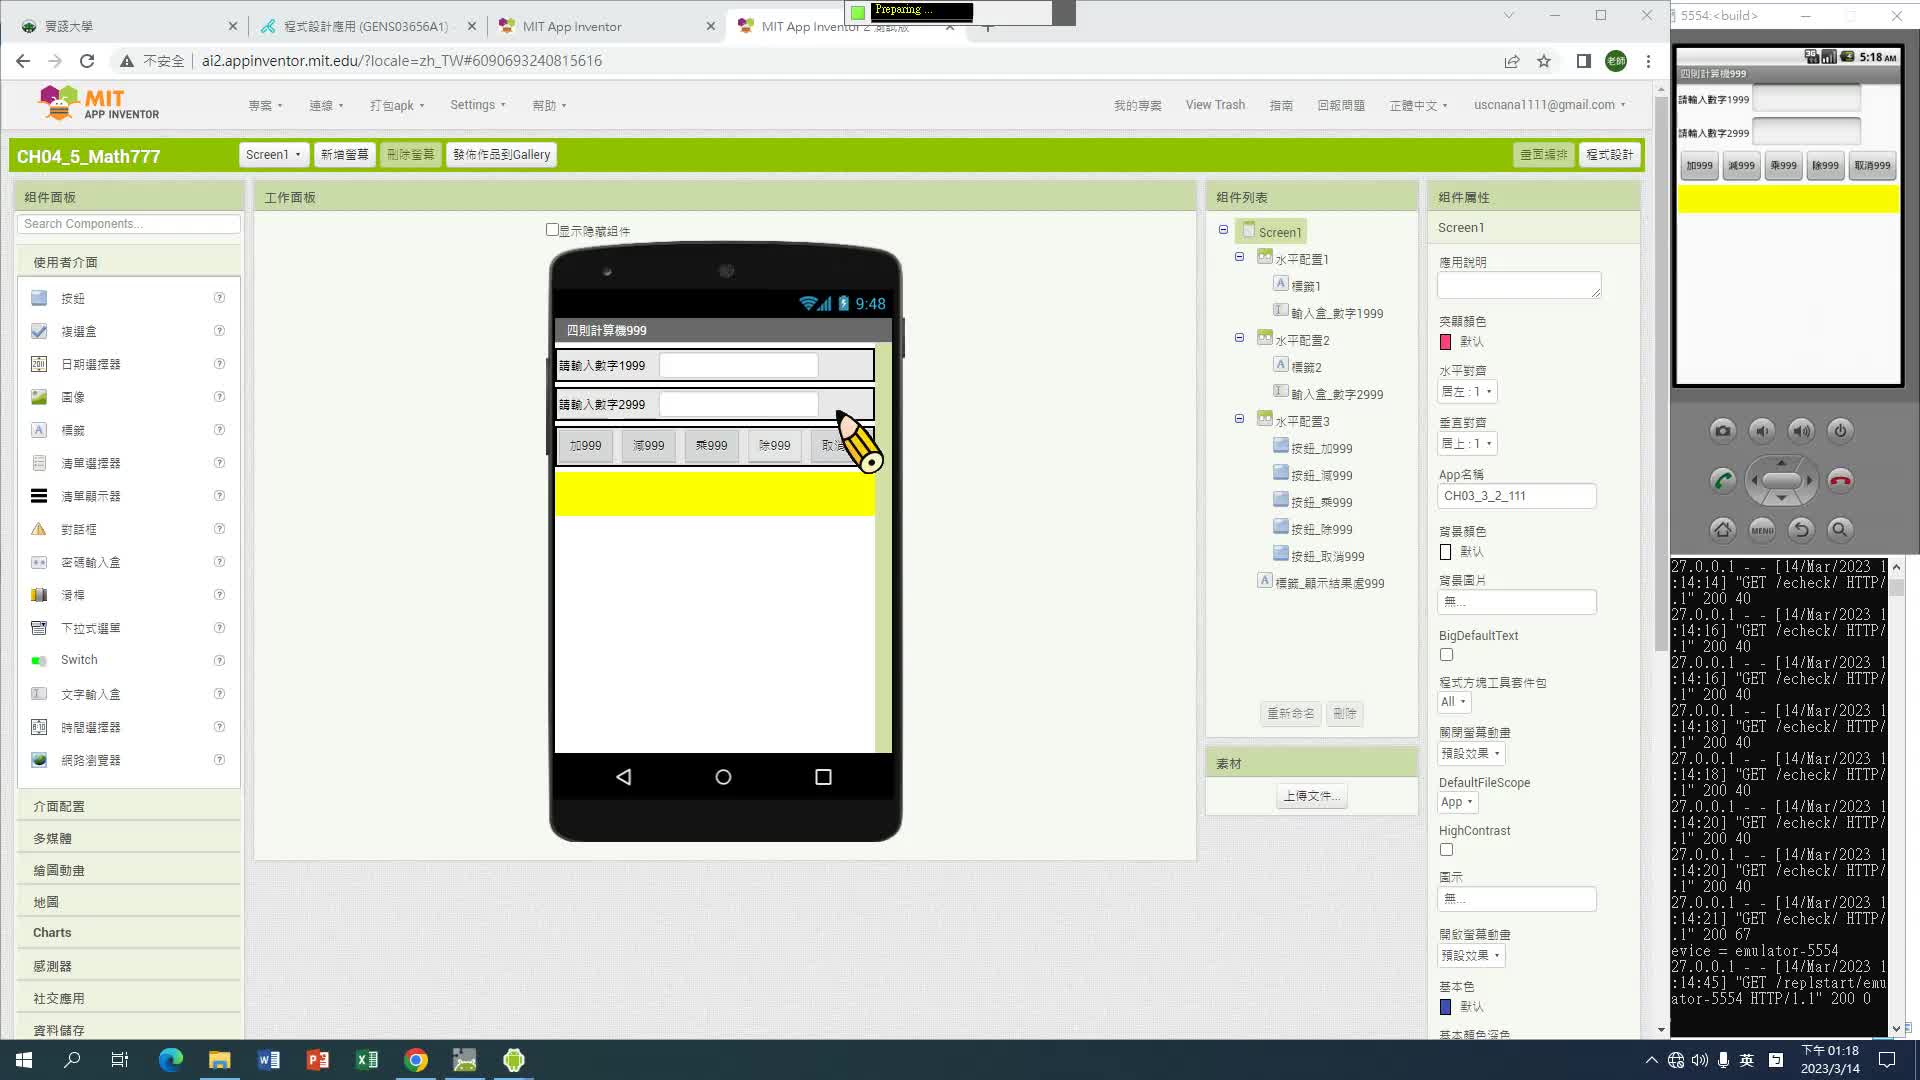This screenshot has height=1080, width=1920.
Task: Open the 連線 menu
Action: (x=326, y=106)
